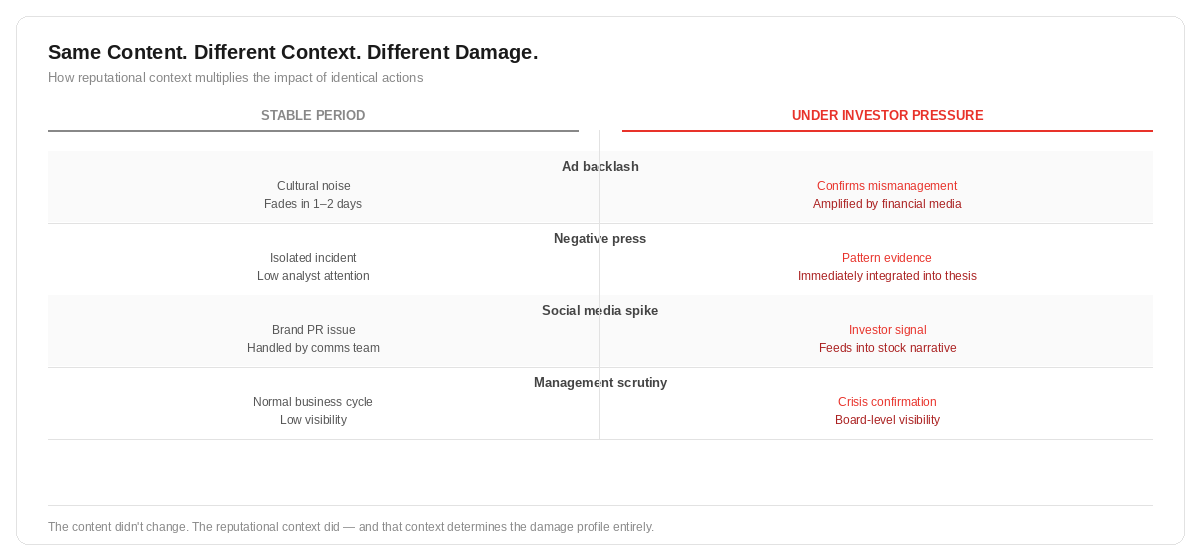Click 'Low visibility' text
Screen dimensions: 1200x560
[x=313, y=420]
